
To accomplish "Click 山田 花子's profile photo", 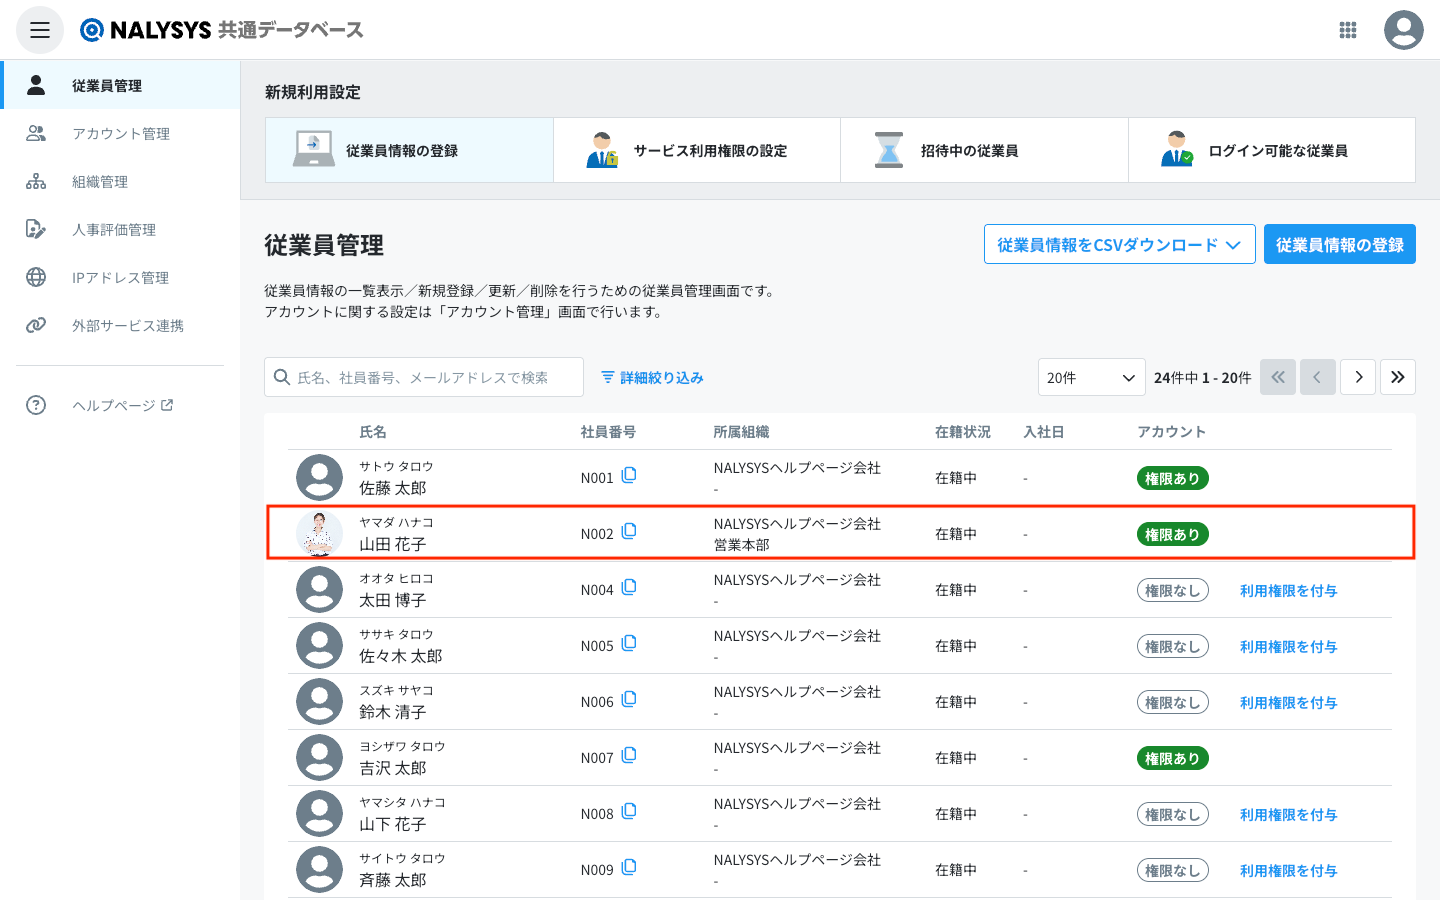I will pyautogui.click(x=319, y=534).
